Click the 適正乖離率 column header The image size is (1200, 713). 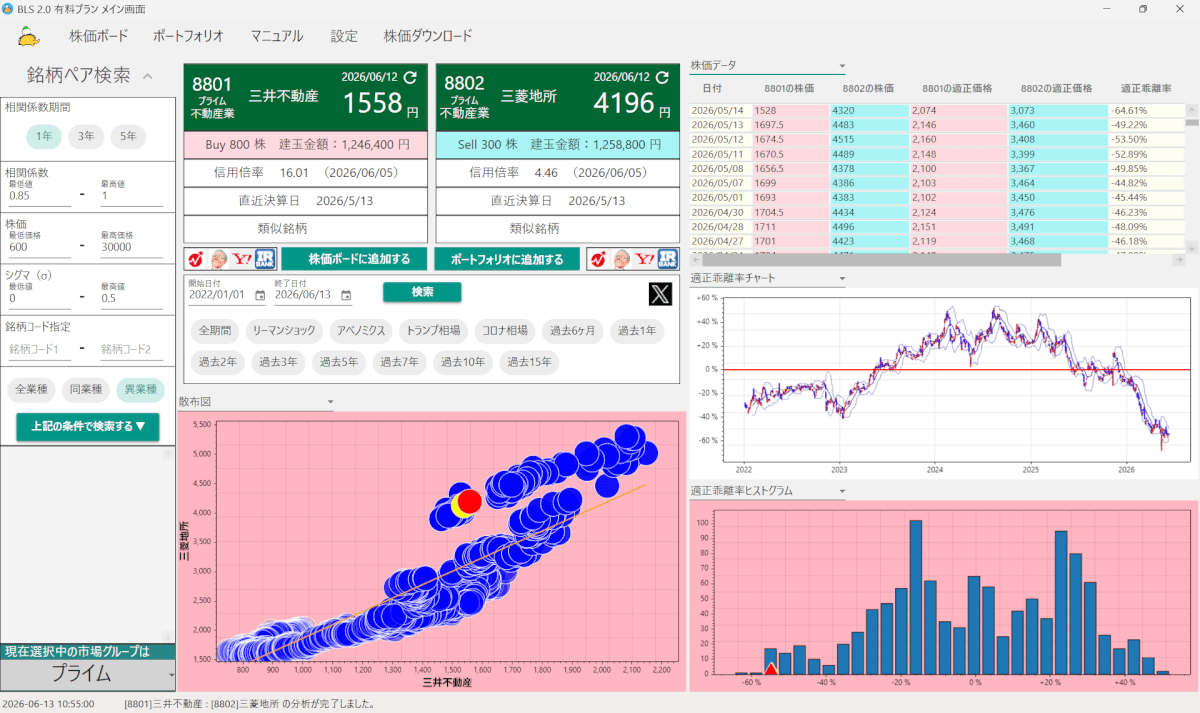1146,88
